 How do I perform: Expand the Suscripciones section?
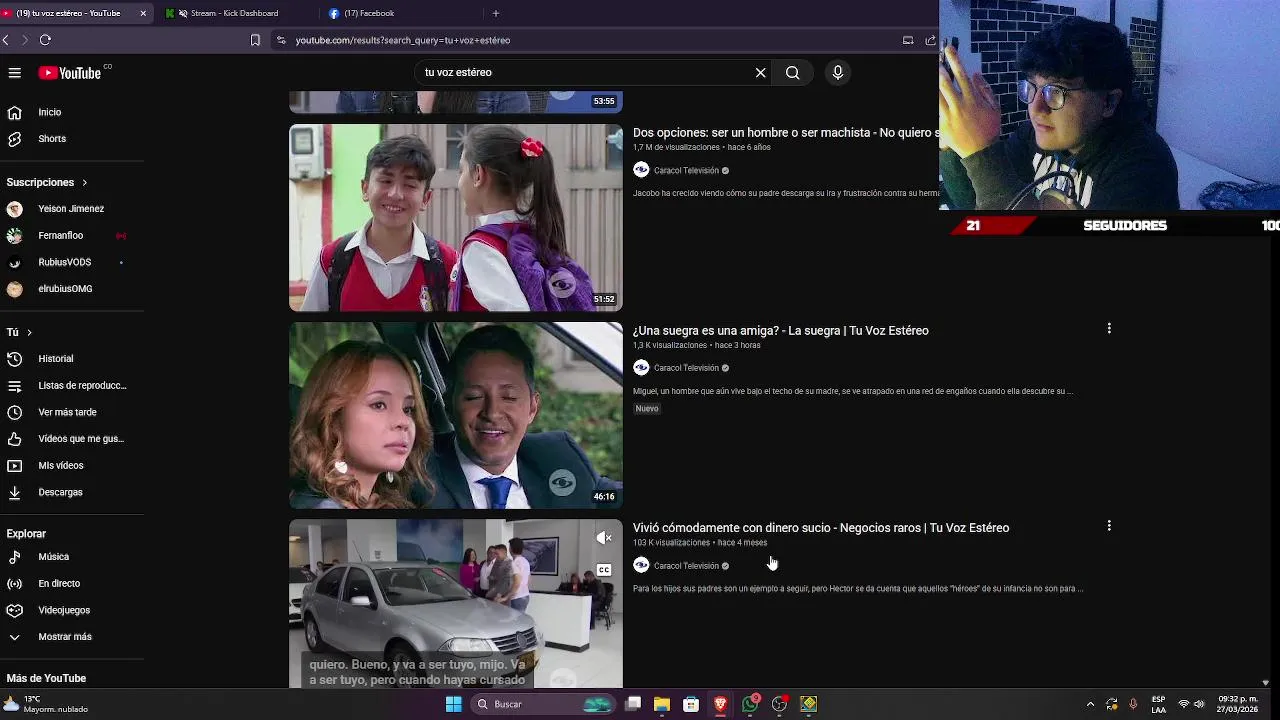click(x=47, y=182)
